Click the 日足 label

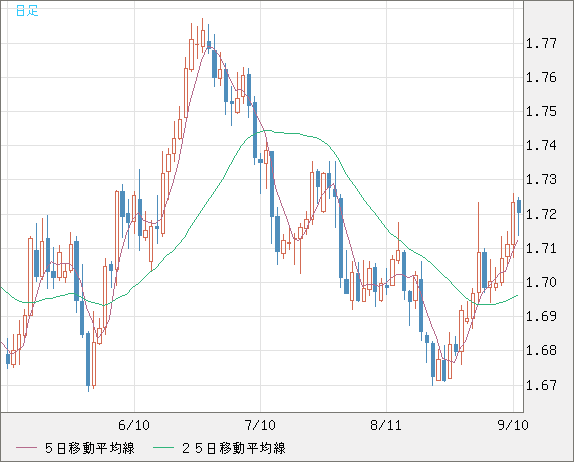(x=27, y=11)
